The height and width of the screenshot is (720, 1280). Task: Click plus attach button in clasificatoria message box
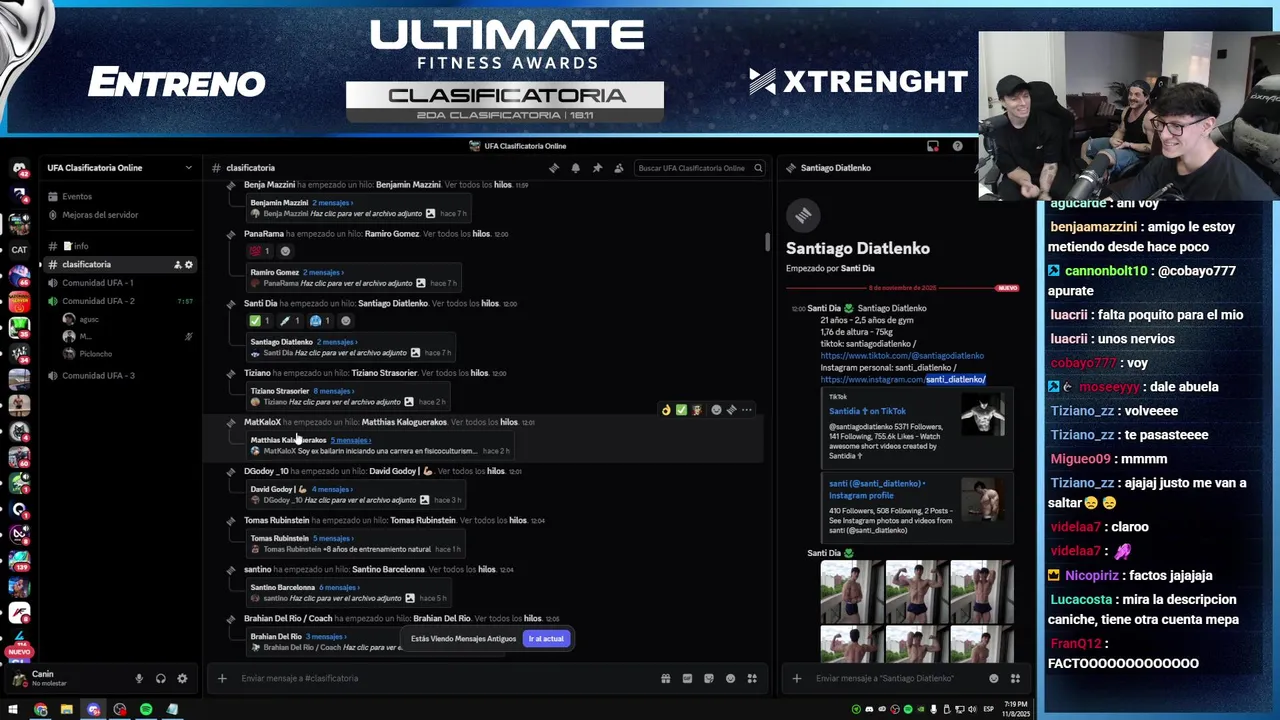(x=222, y=679)
